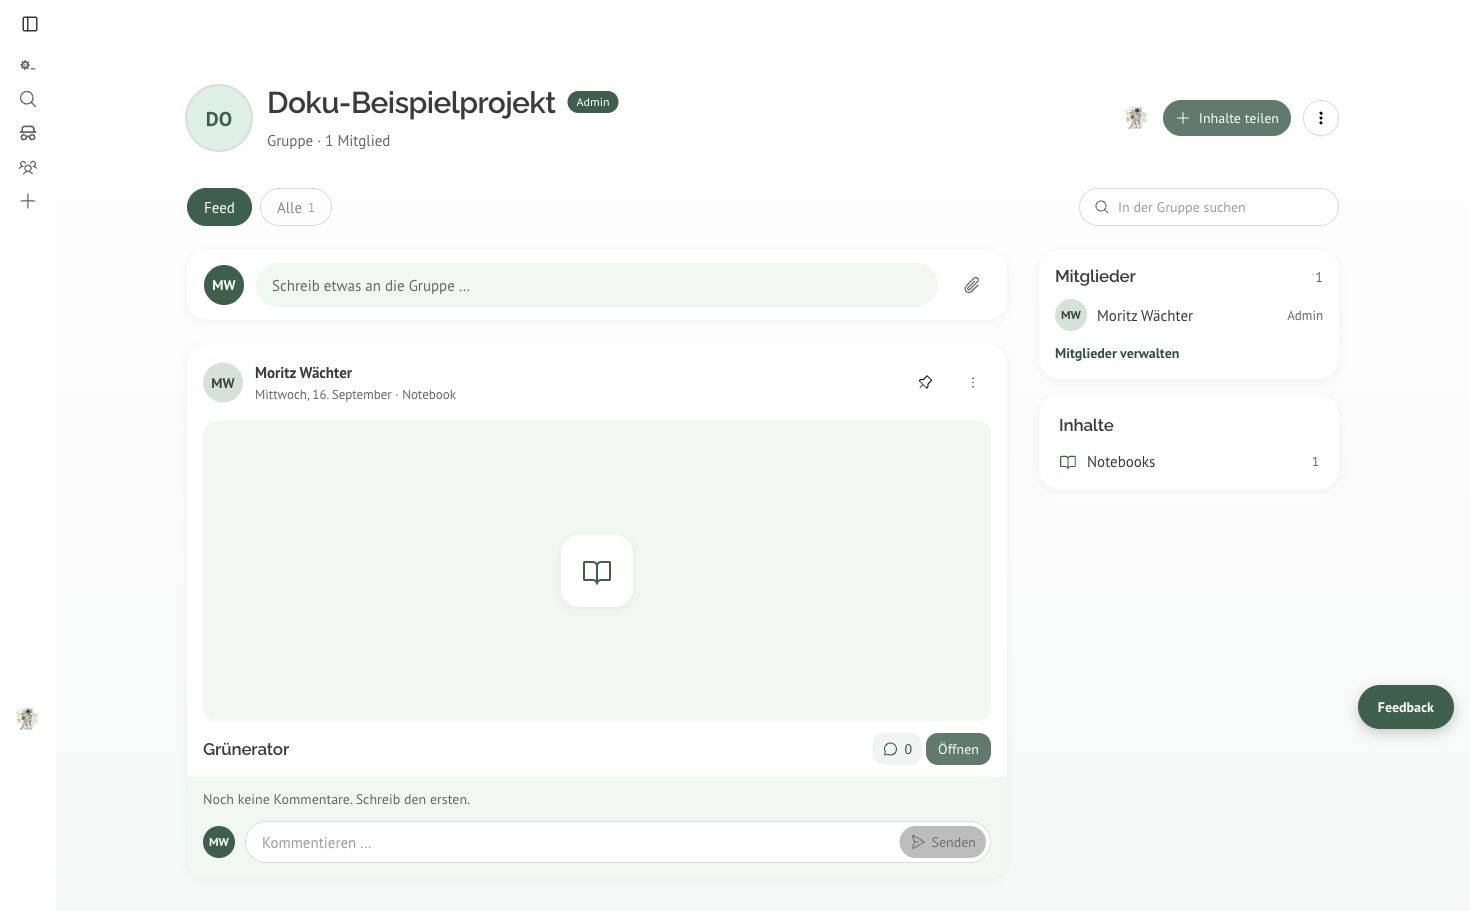Image resolution: width=1470 pixels, height=911 pixels.
Task: Click the paperclip attachment icon
Action: (x=972, y=285)
